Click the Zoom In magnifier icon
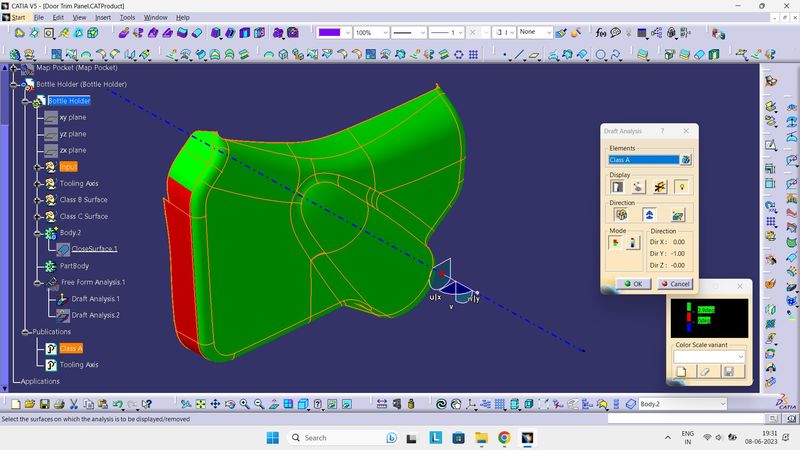This screenshot has height=450, width=800. [x=244, y=404]
